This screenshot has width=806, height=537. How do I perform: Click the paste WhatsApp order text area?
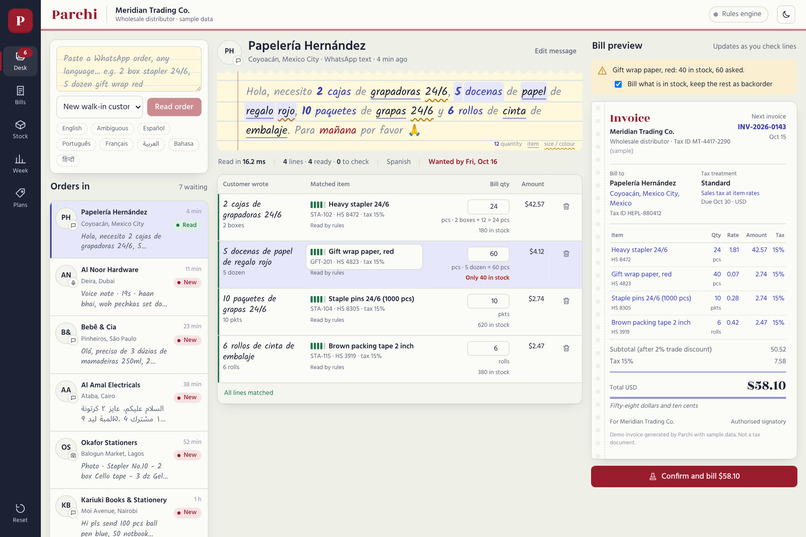click(x=129, y=69)
